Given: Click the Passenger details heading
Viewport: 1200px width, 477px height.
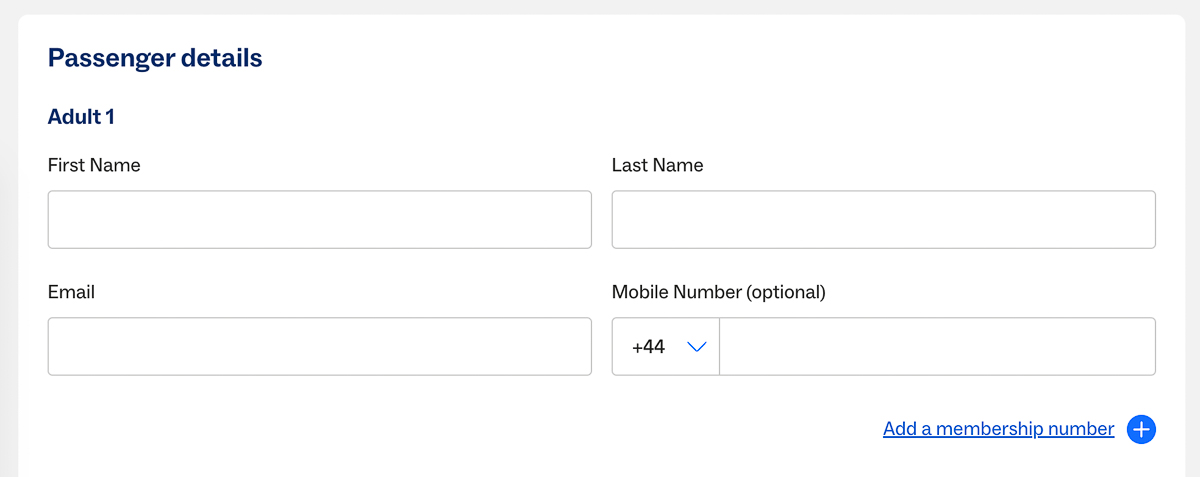Looking at the screenshot, I should 155,58.
